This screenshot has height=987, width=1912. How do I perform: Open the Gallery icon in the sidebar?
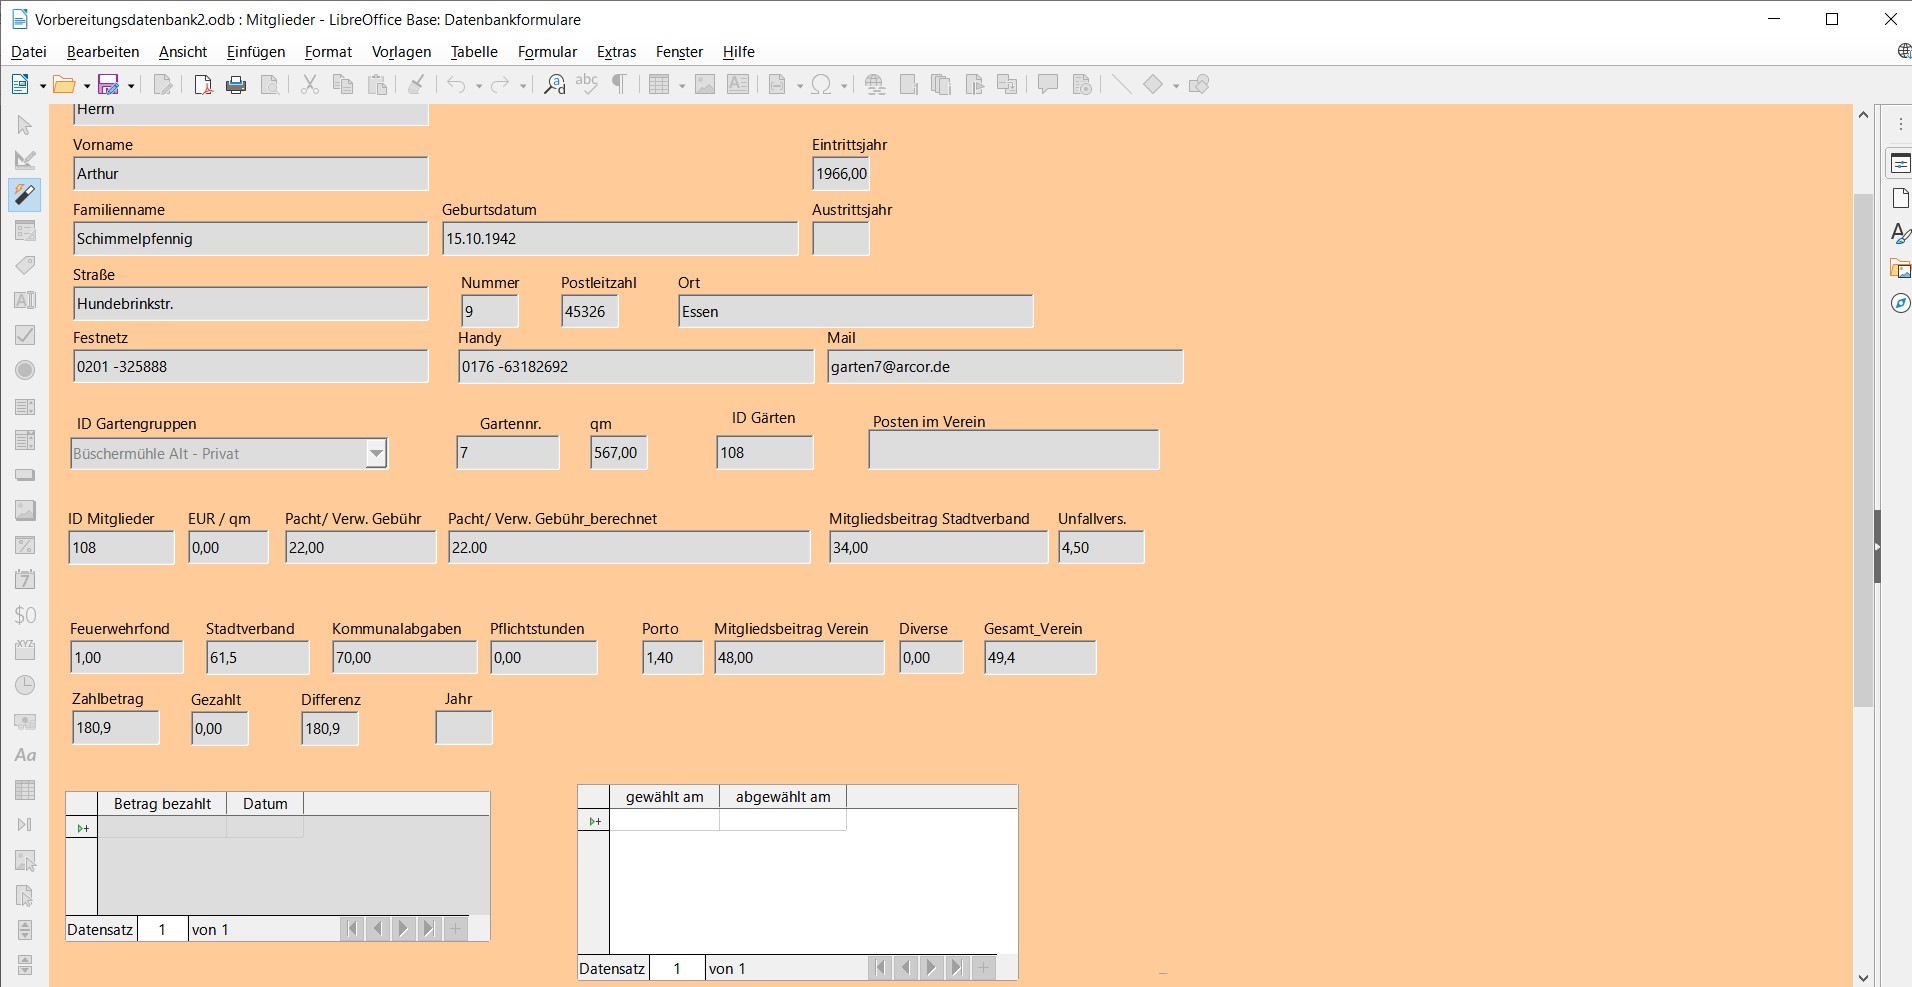pos(1901,269)
